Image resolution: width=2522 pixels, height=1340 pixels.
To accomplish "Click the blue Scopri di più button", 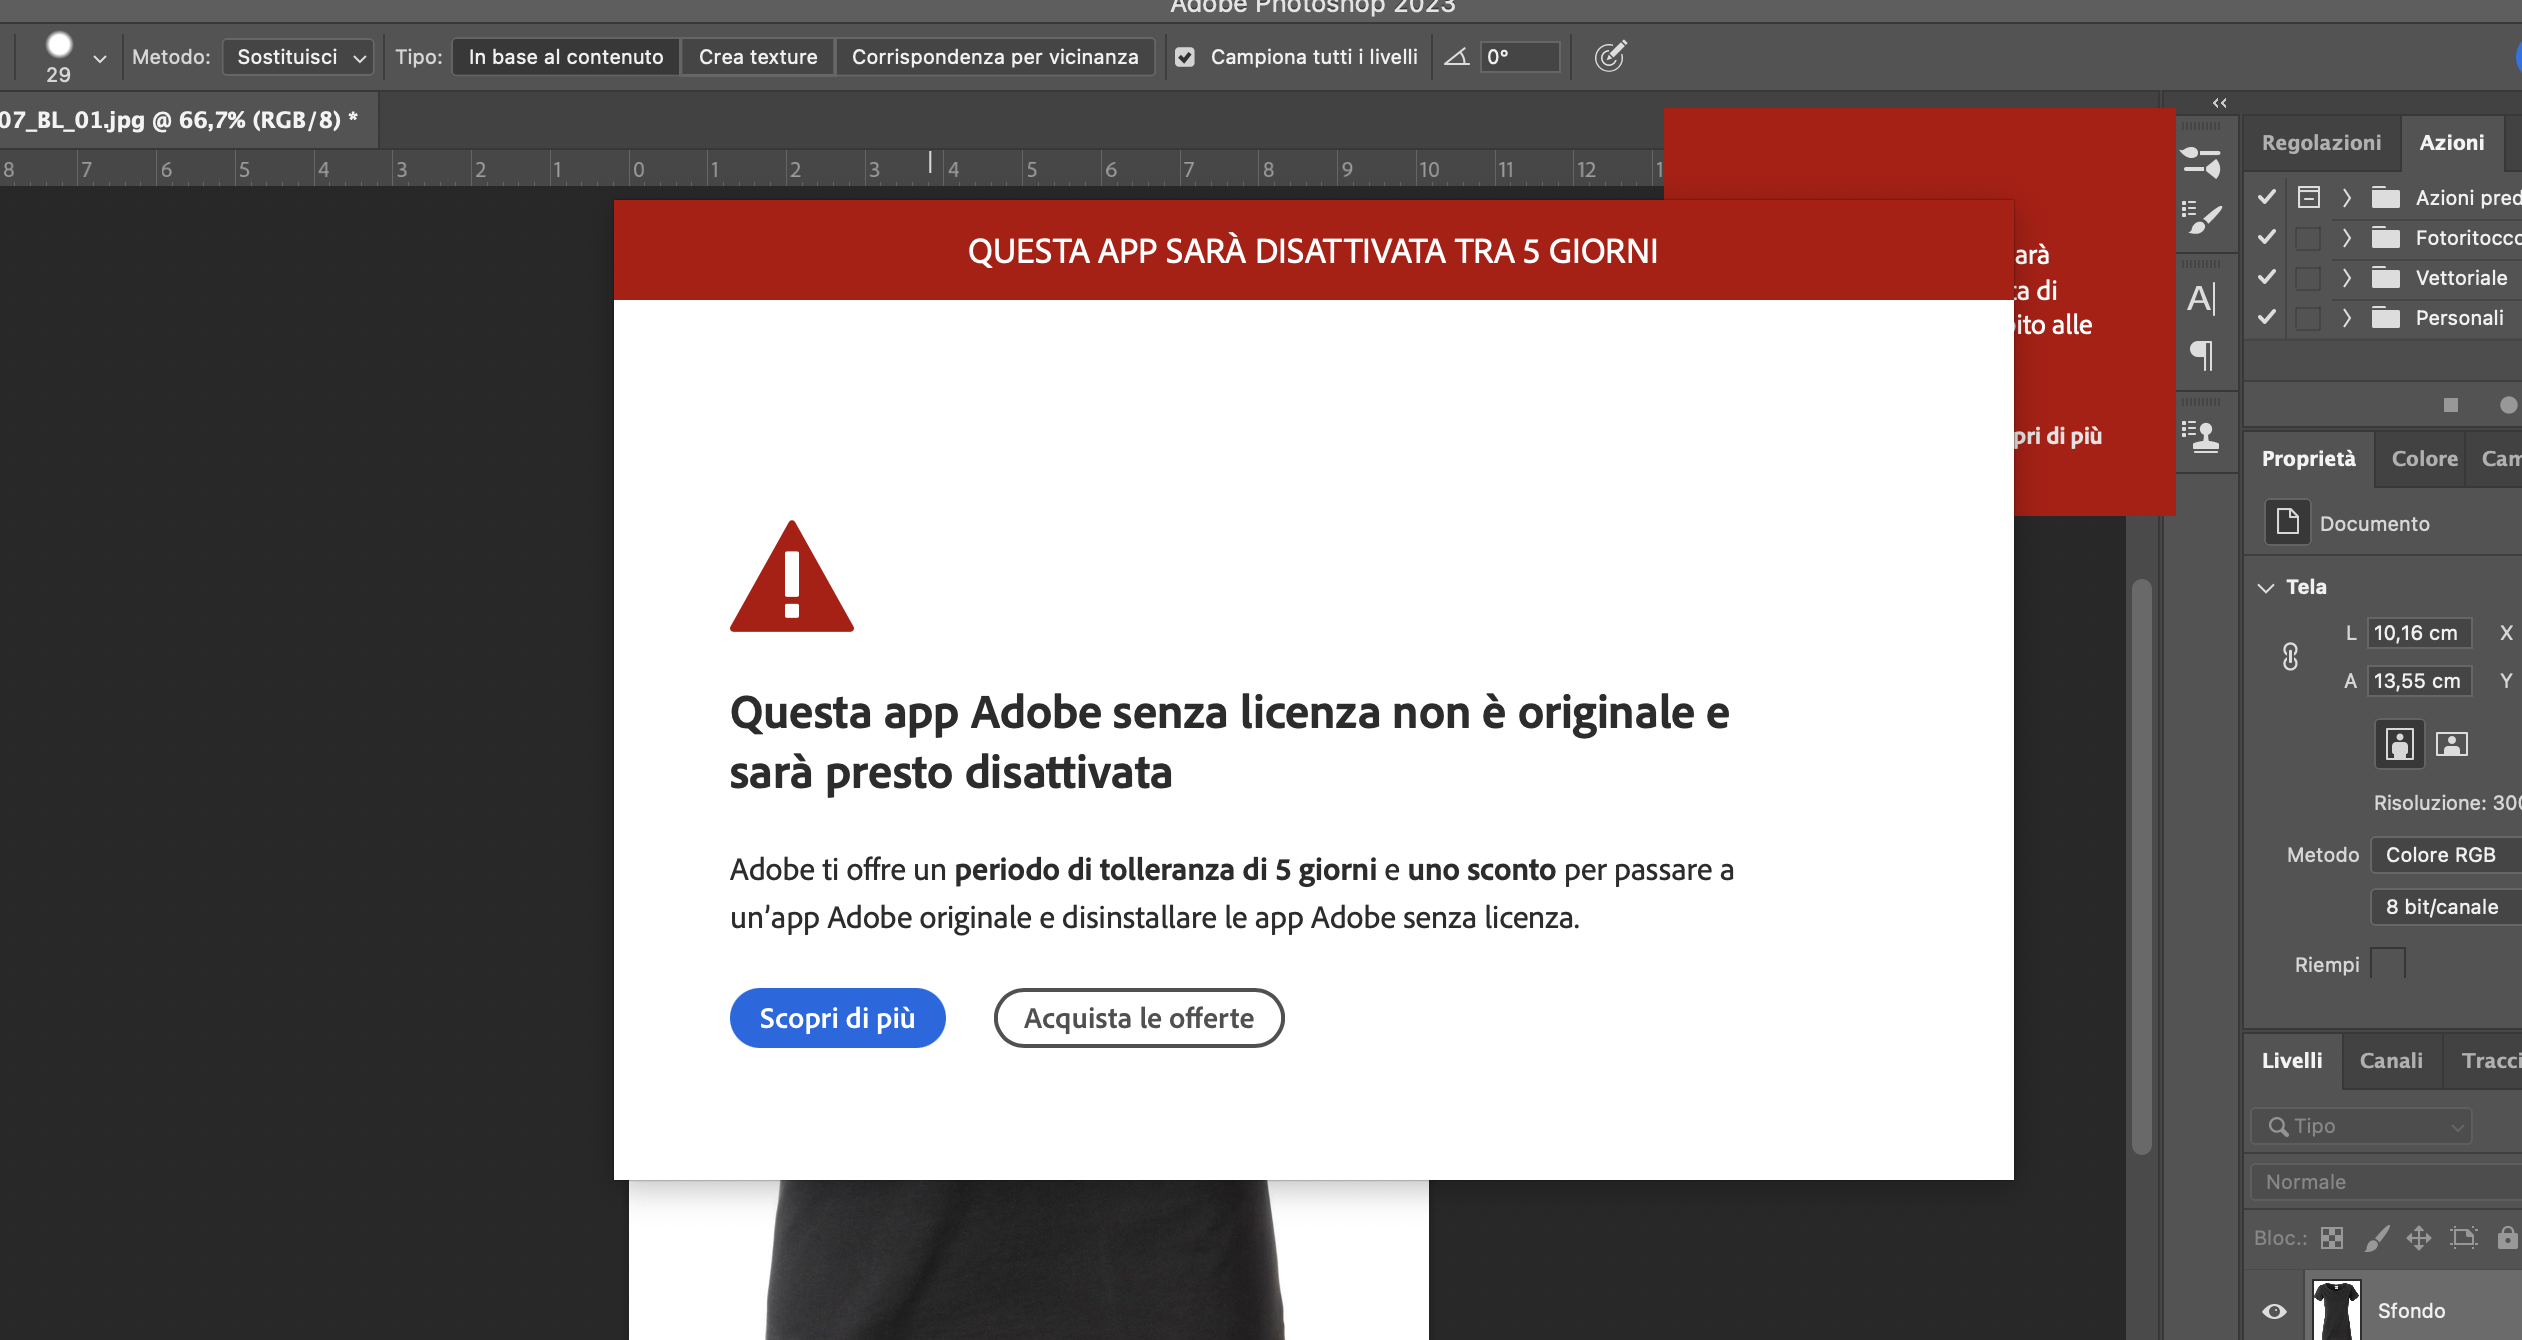I will [x=837, y=1018].
